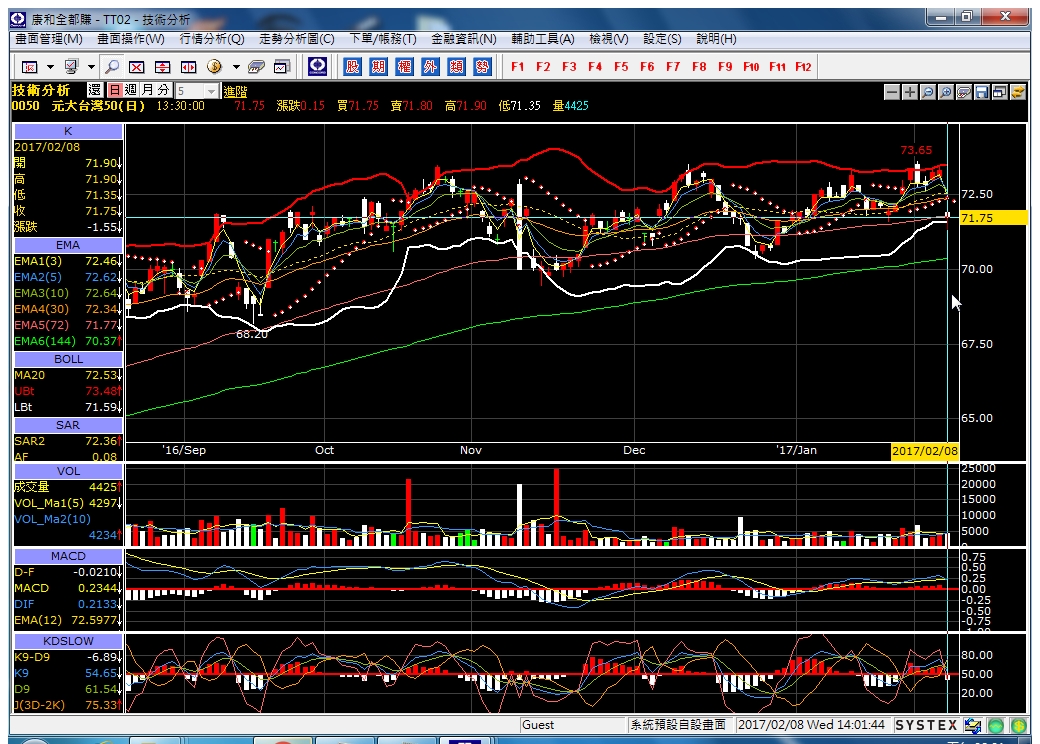
Task: Open the 外 (foreign) quick button
Action: tap(430, 66)
